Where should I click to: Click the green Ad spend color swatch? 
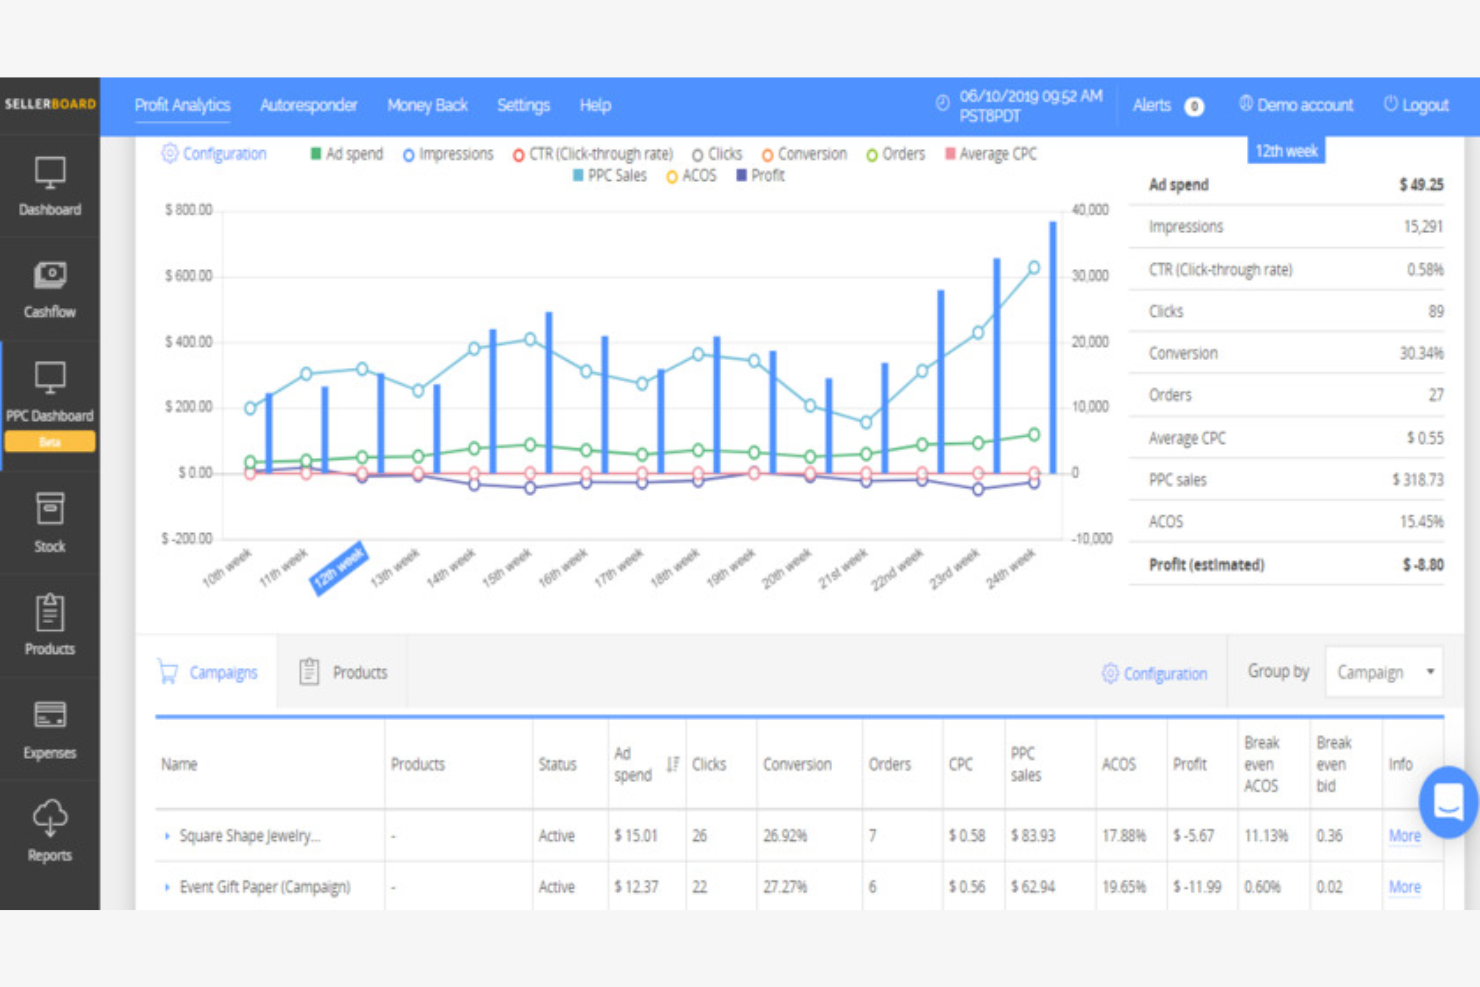click(314, 153)
